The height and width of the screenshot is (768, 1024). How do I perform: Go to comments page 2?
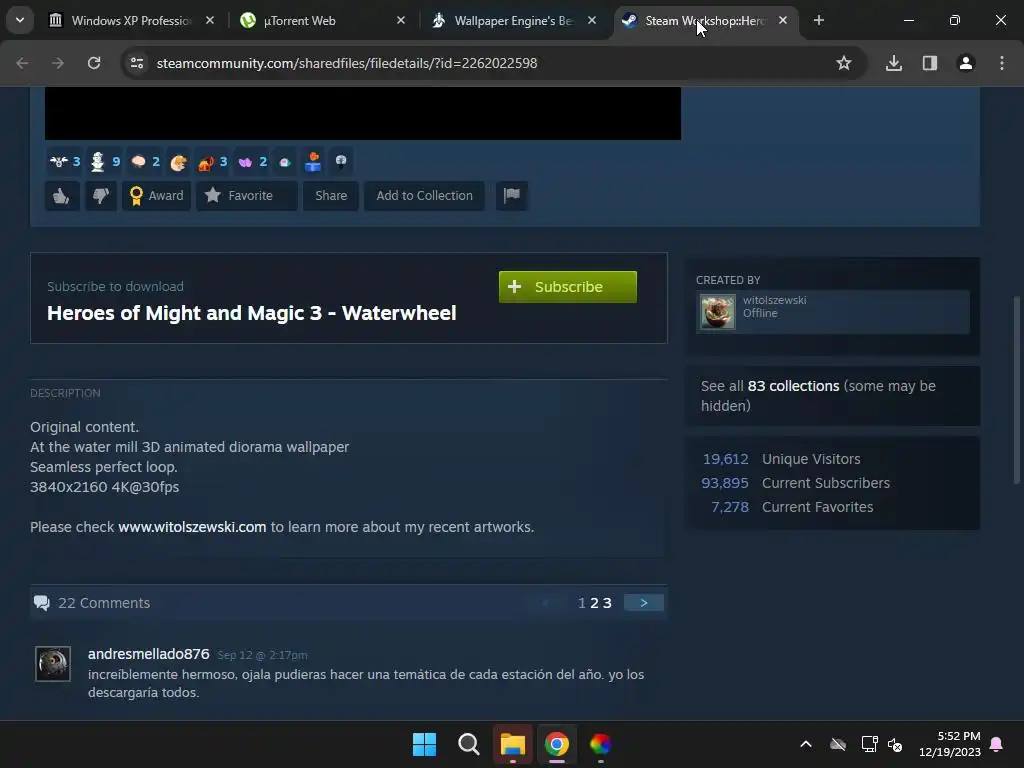pos(594,603)
